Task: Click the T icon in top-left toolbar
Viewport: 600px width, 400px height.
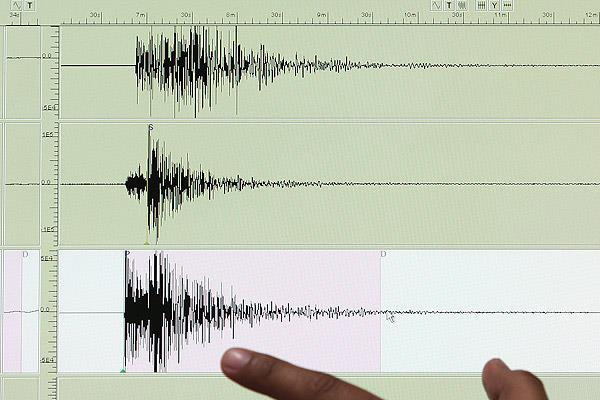Action: coord(30,5)
